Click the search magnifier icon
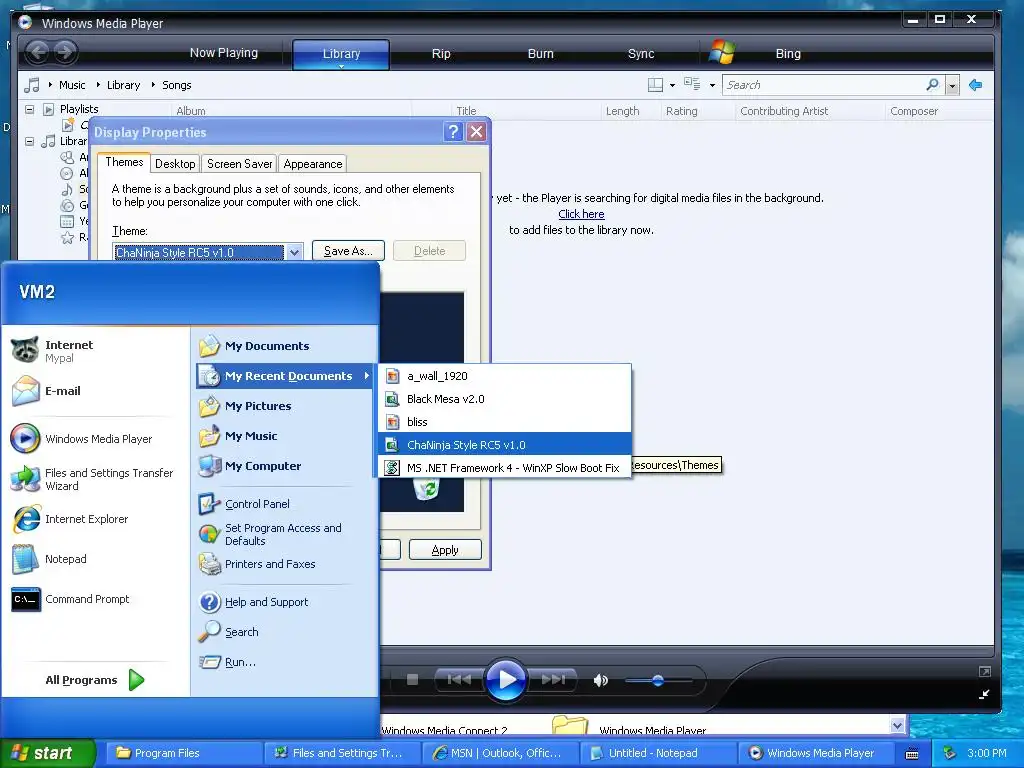Image resolution: width=1024 pixels, height=768 pixels. [x=932, y=85]
